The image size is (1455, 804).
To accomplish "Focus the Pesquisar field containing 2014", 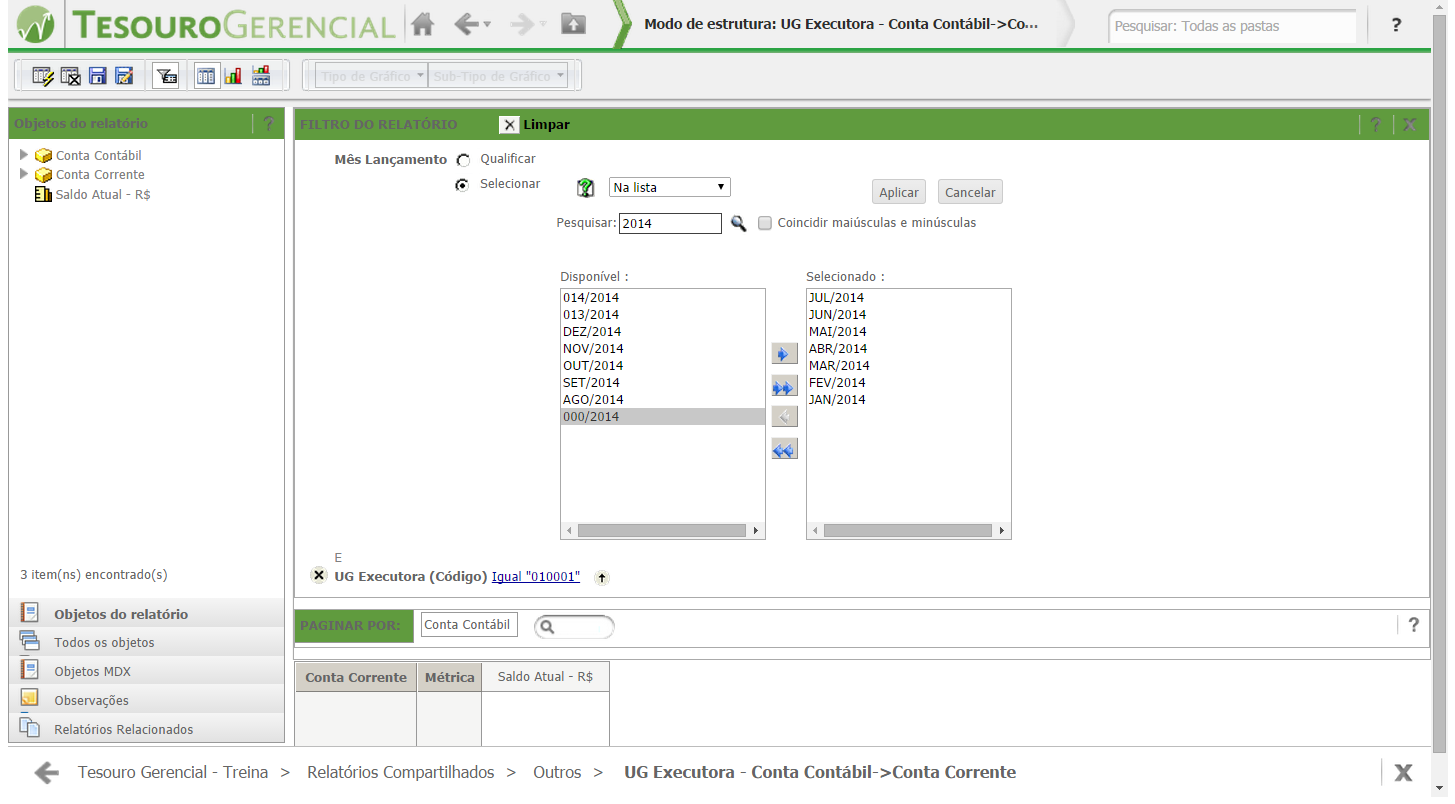I will [x=670, y=223].
